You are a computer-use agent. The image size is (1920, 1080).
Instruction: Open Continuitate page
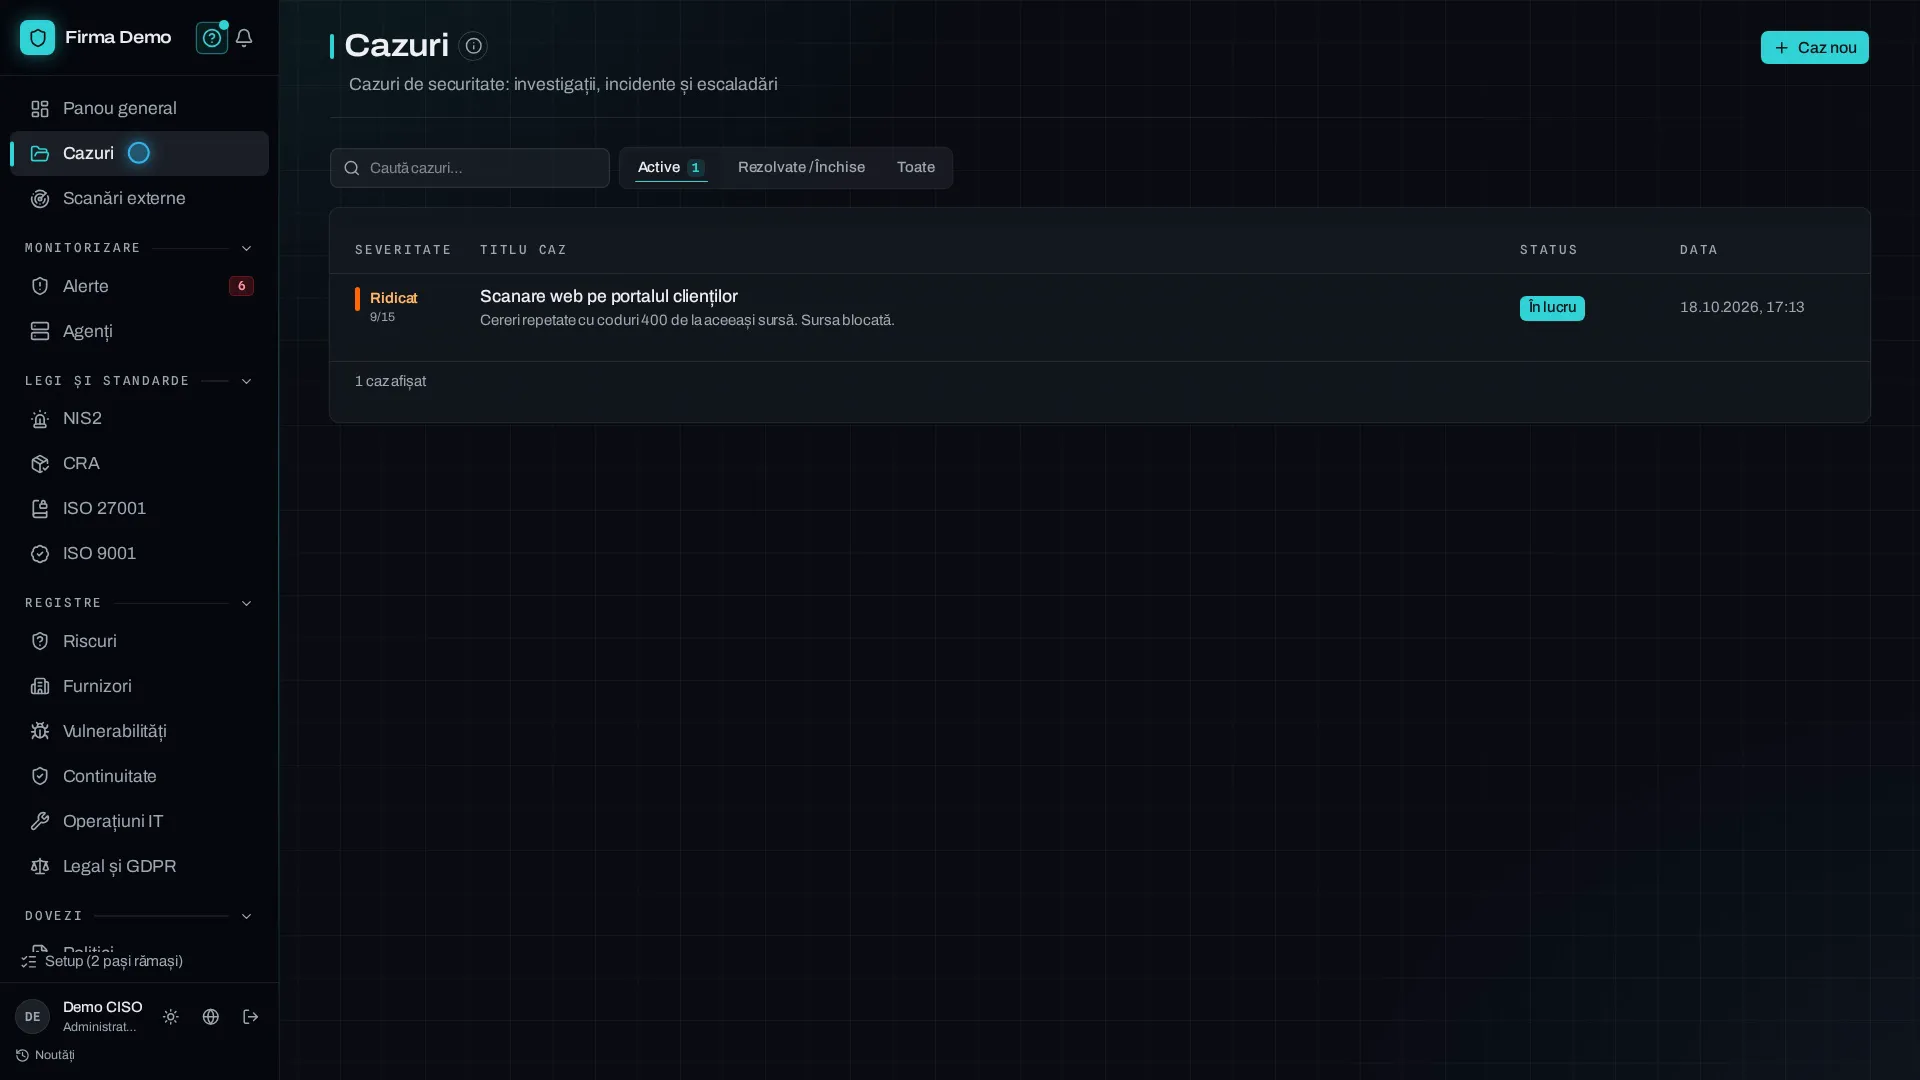139,776
